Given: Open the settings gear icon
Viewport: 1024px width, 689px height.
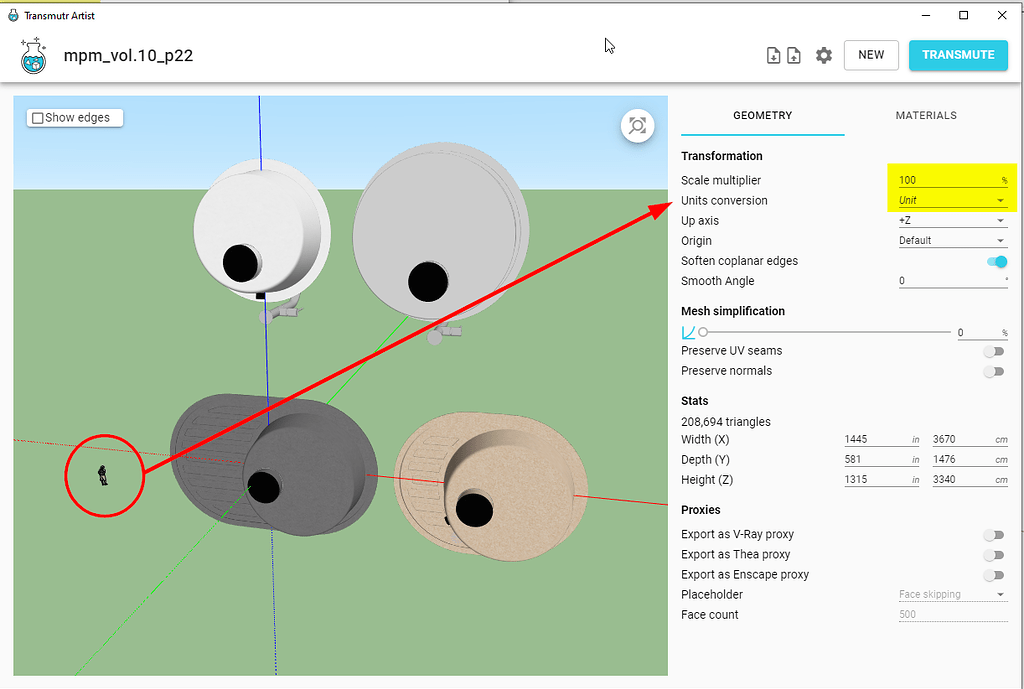Looking at the screenshot, I should point(823,55).
